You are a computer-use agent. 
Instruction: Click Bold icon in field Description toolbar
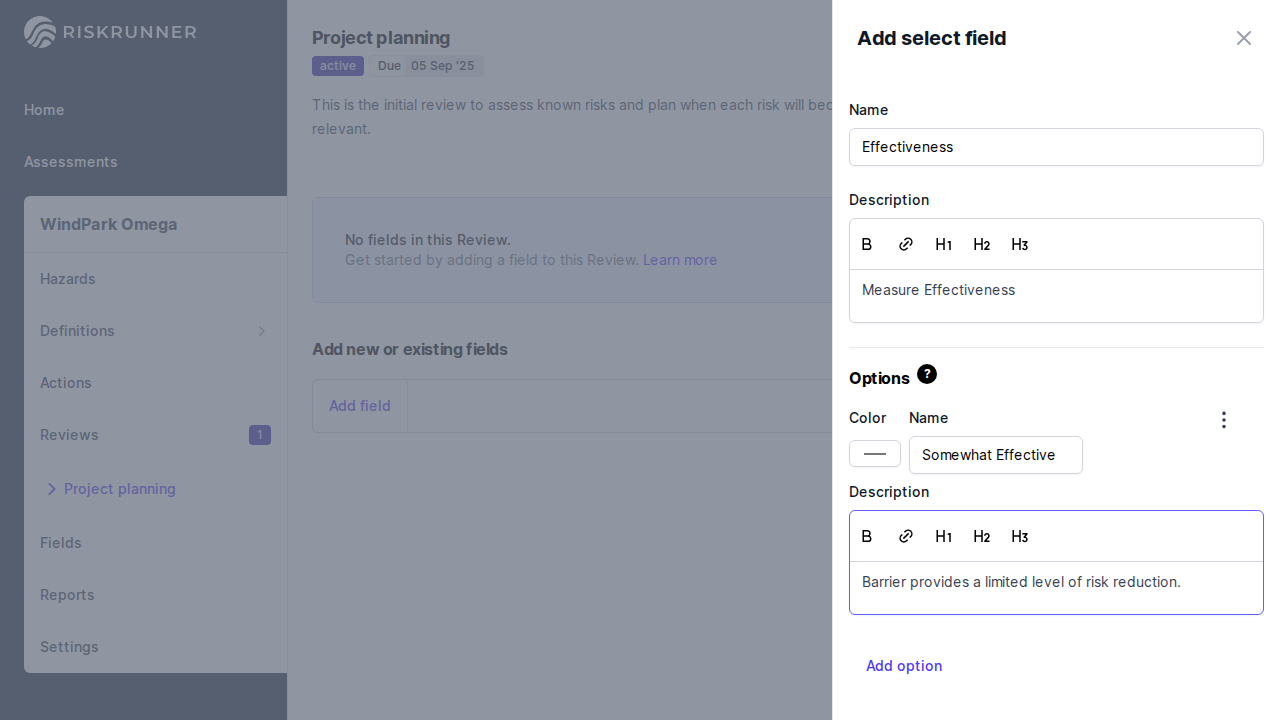pyautogui.click(x=867, y=245)
